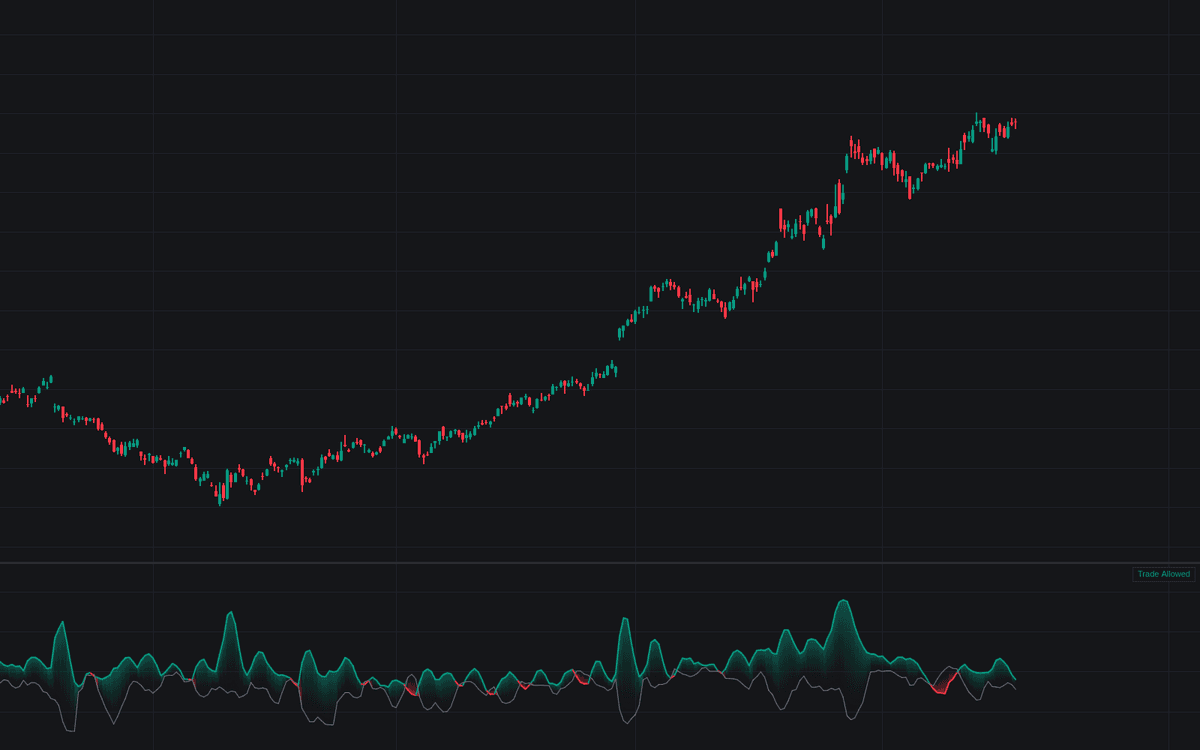Click the lowest candlestick of the downtrend
Viewport: 1200px width, 750px height.
[x=220, y=493]
